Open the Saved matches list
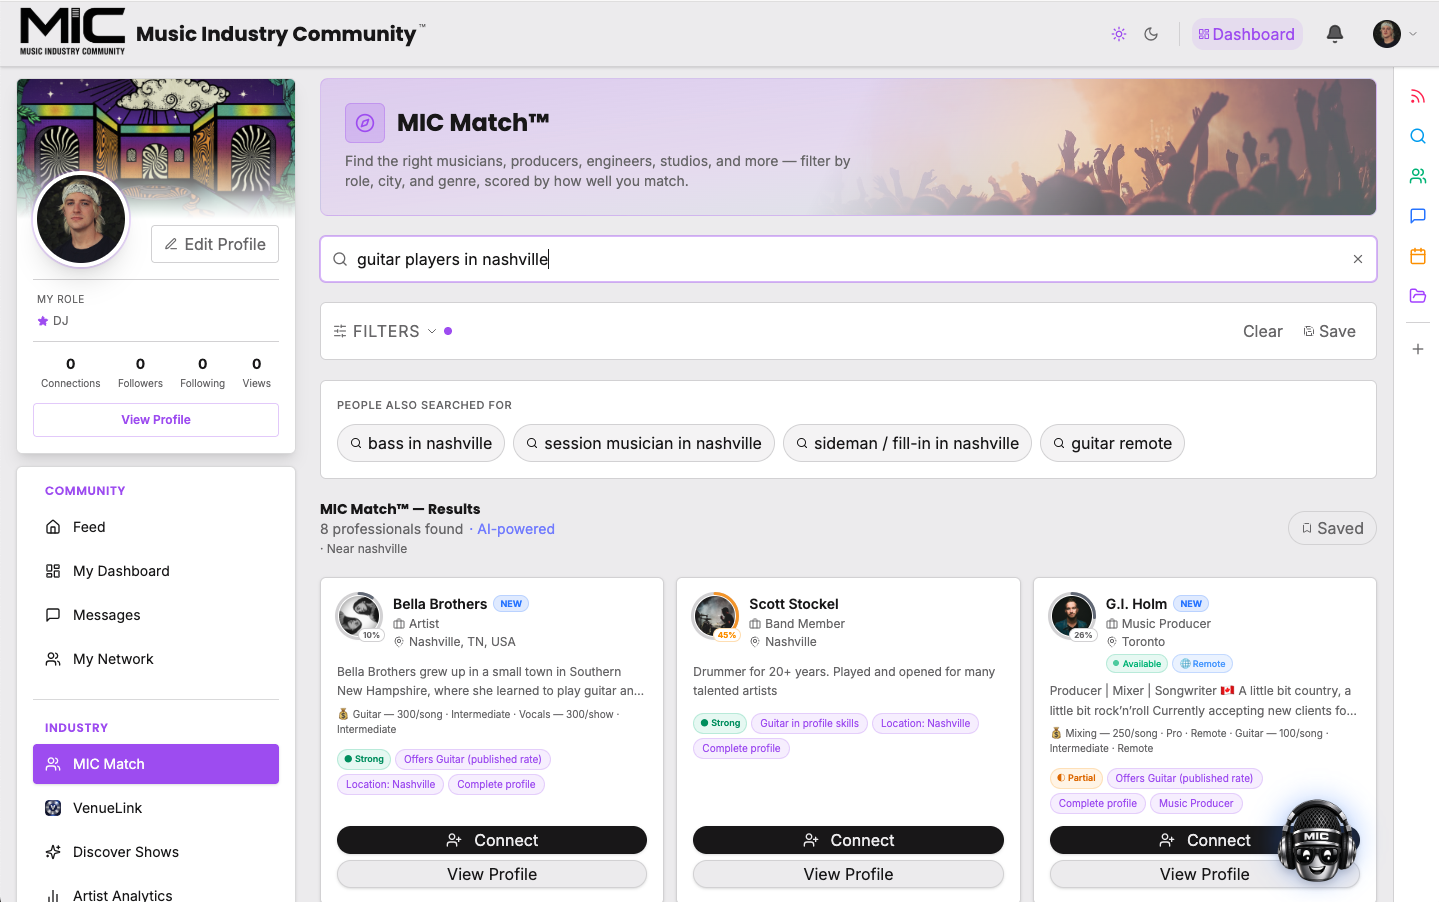The image size is (1439, 902). [x=1332, y=528]
